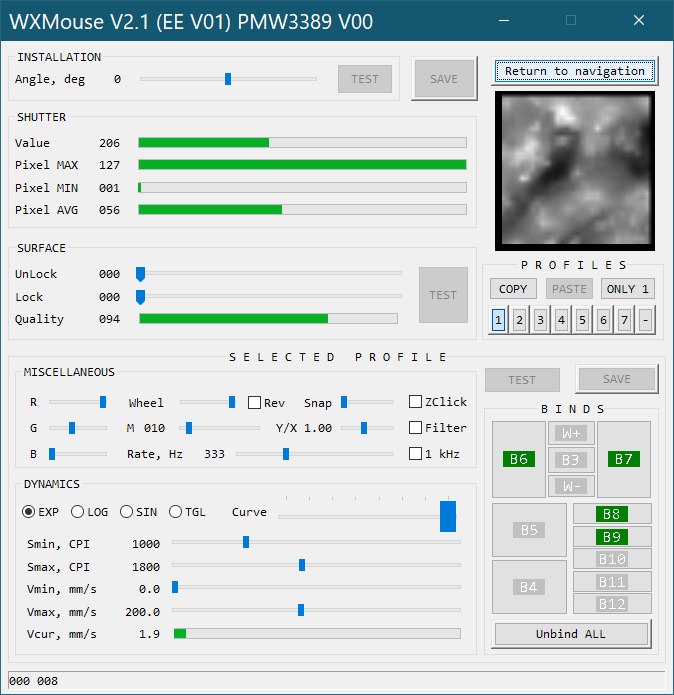Click the B9 bind button

tap(612, 537)
